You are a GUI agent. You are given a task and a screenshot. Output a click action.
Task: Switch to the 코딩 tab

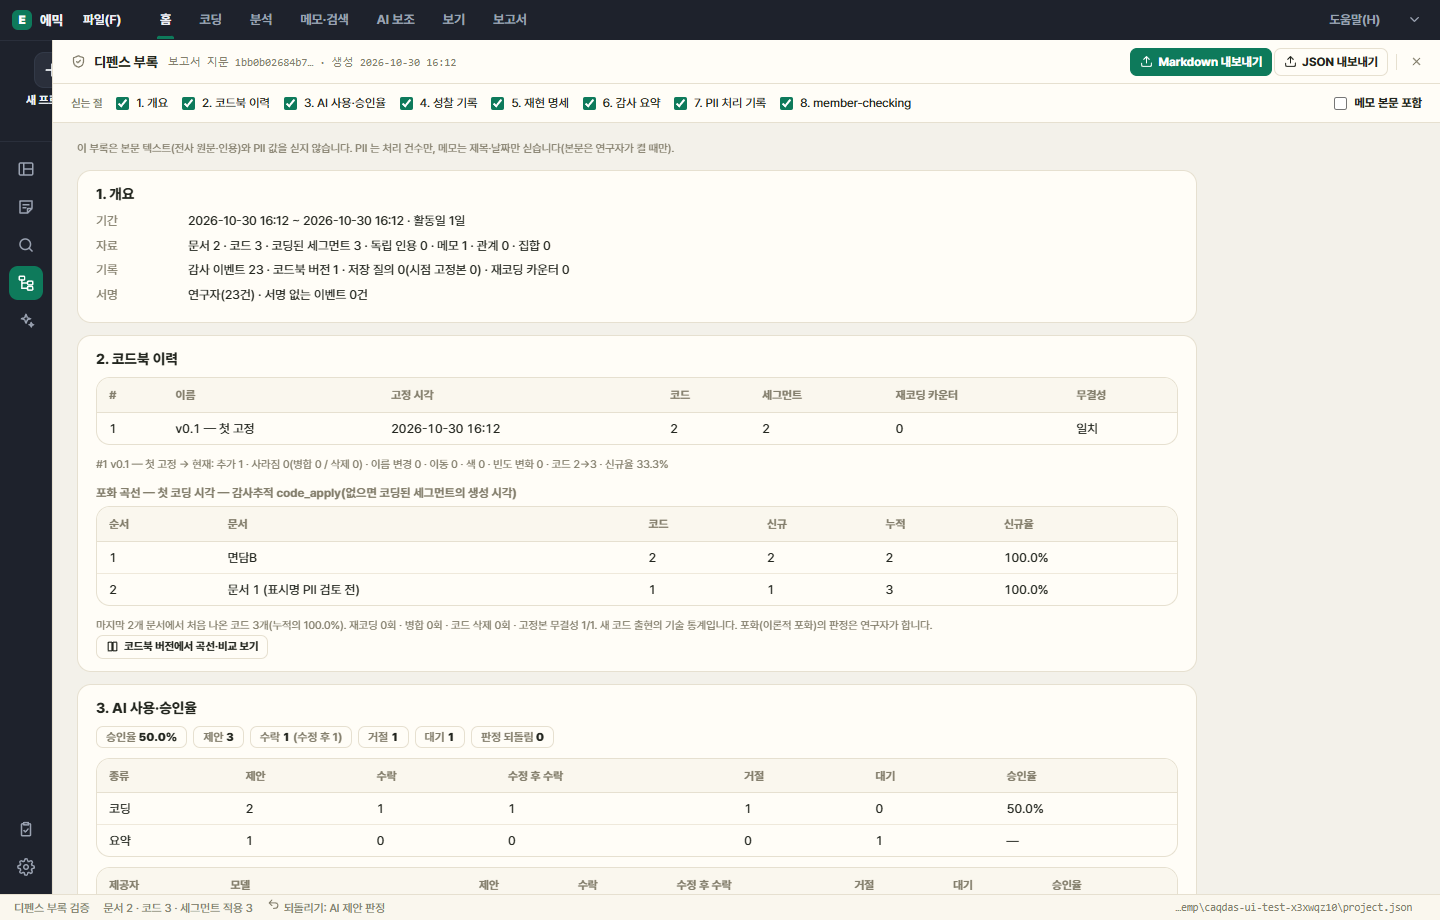click(210, 20)
